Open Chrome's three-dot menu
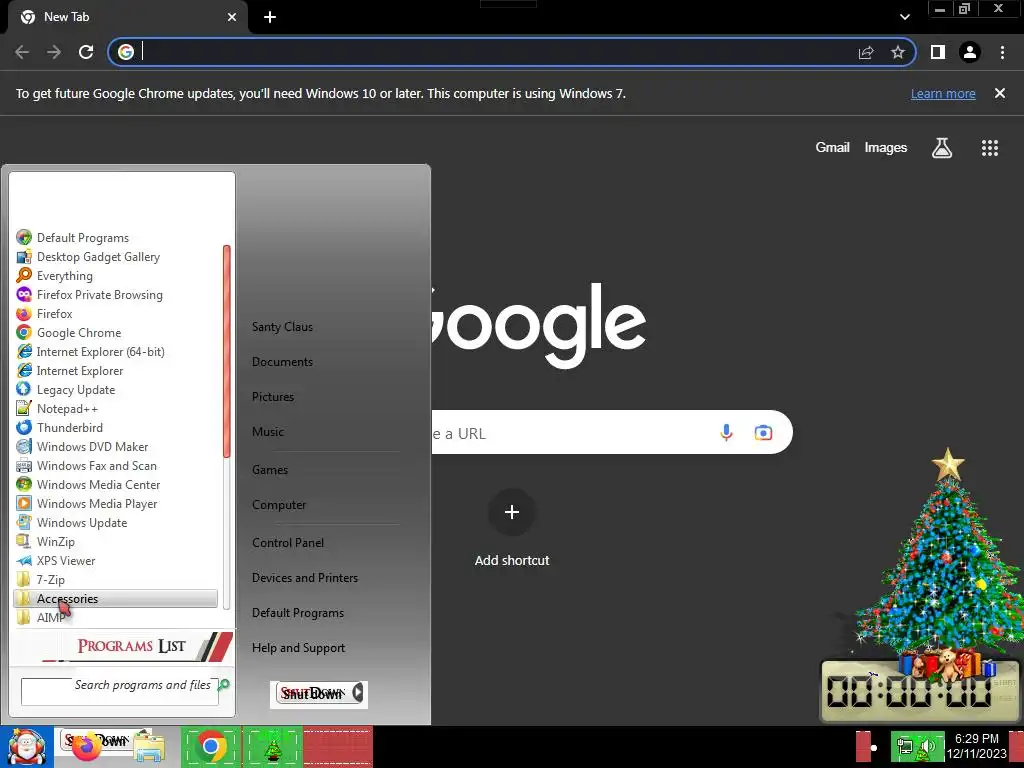The width and height of the screenshot is (1024, 768). click(x=1002, y=52)
